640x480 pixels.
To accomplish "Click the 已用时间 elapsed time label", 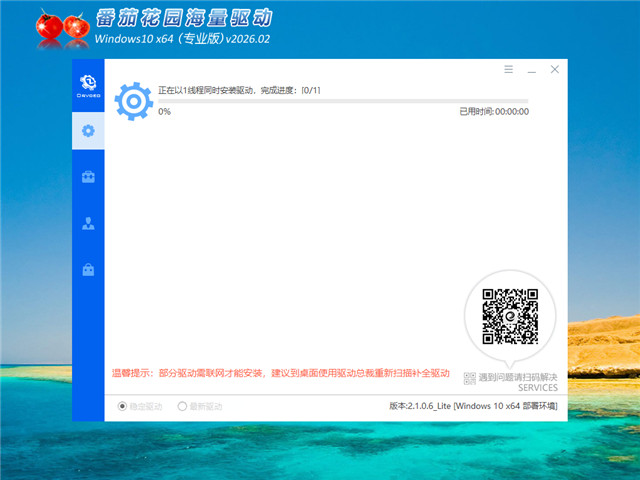I will pos(494,112).
